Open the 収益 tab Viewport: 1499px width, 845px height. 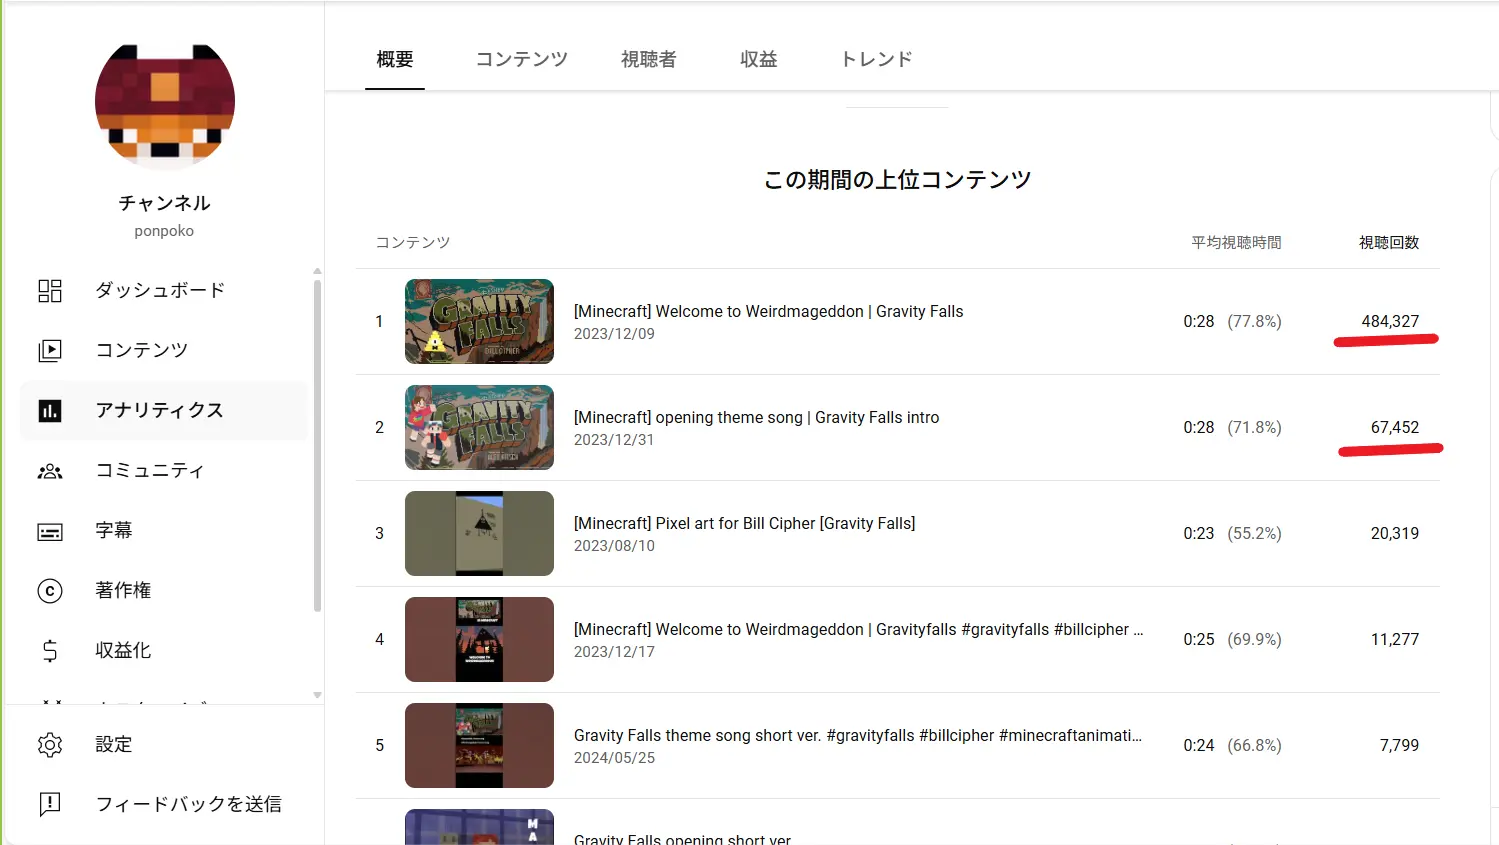coord(758,60)
